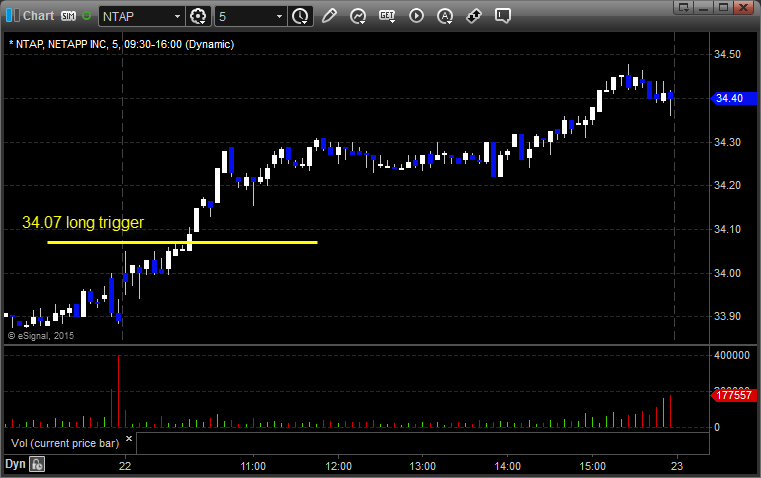Click the 34.50 price axis label
761x478 pixels.
point(728,54)
